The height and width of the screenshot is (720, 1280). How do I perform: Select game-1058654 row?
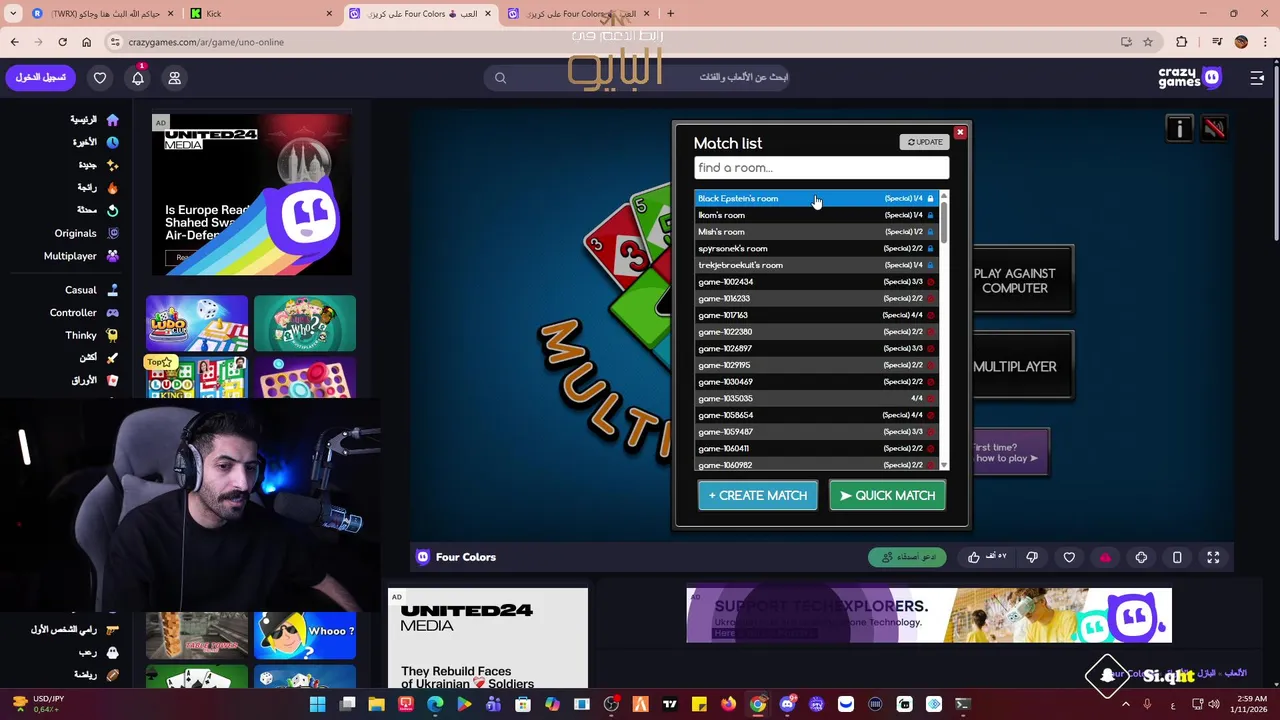coord(816,415)
